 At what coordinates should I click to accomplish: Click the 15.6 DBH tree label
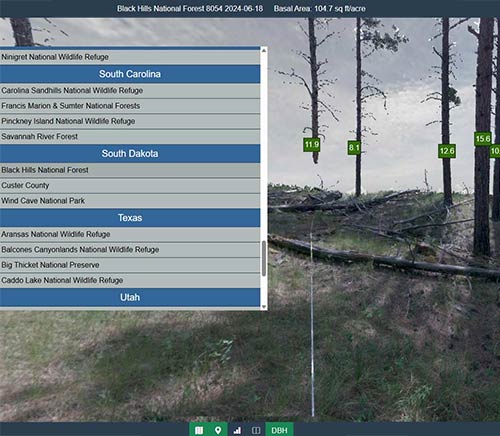[483, 139]
